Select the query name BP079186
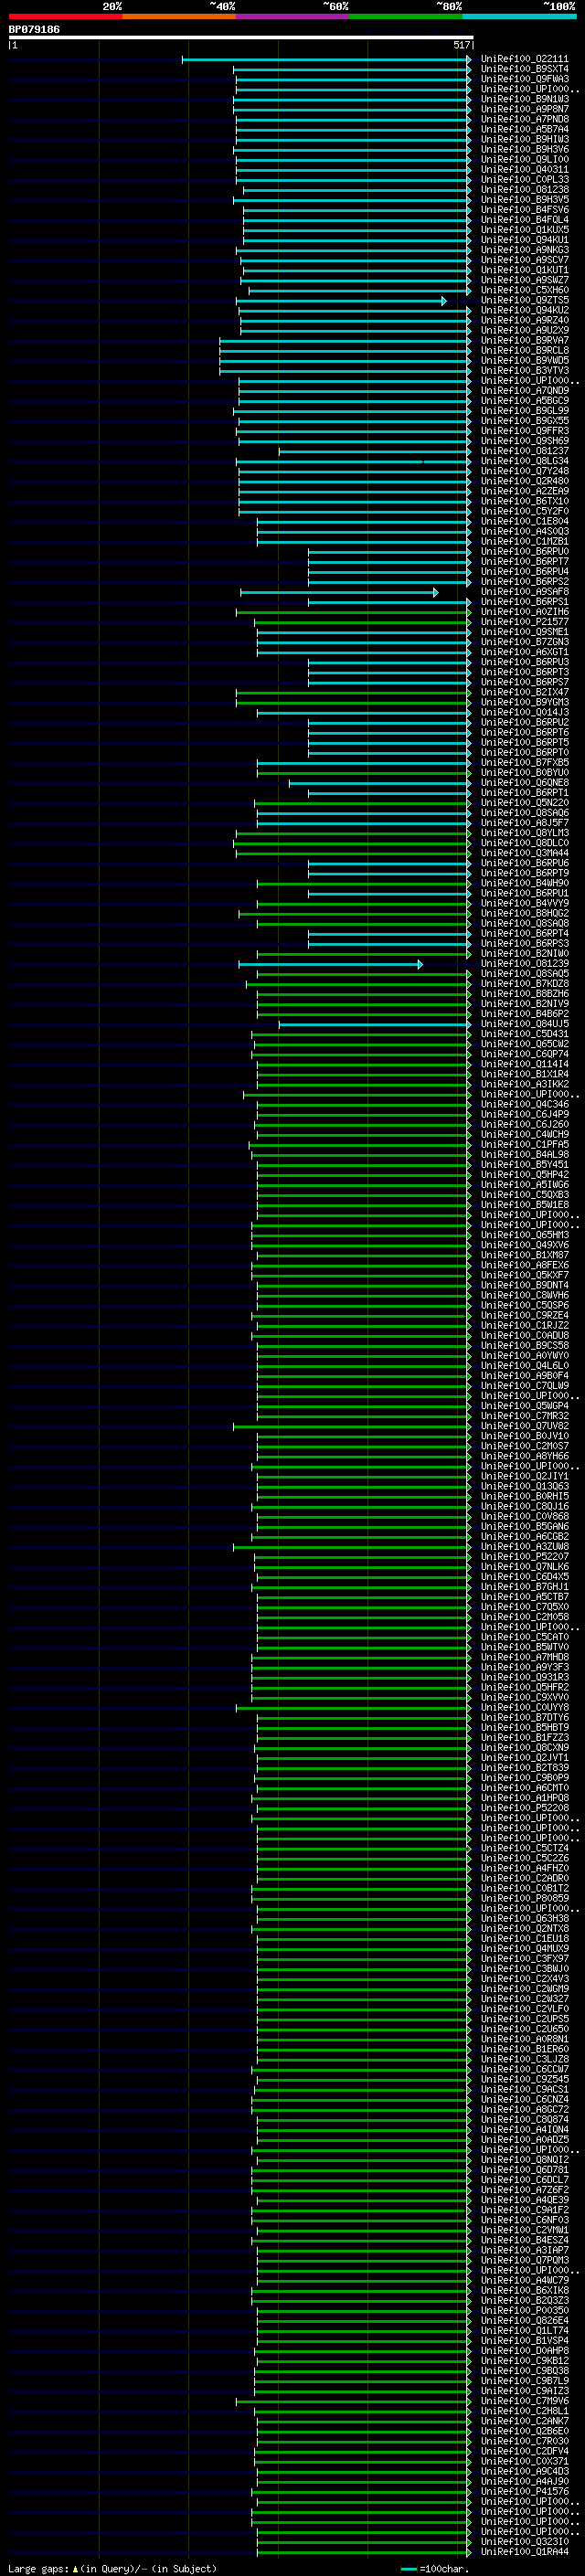The image size is (585, 2576). (34, 29)
